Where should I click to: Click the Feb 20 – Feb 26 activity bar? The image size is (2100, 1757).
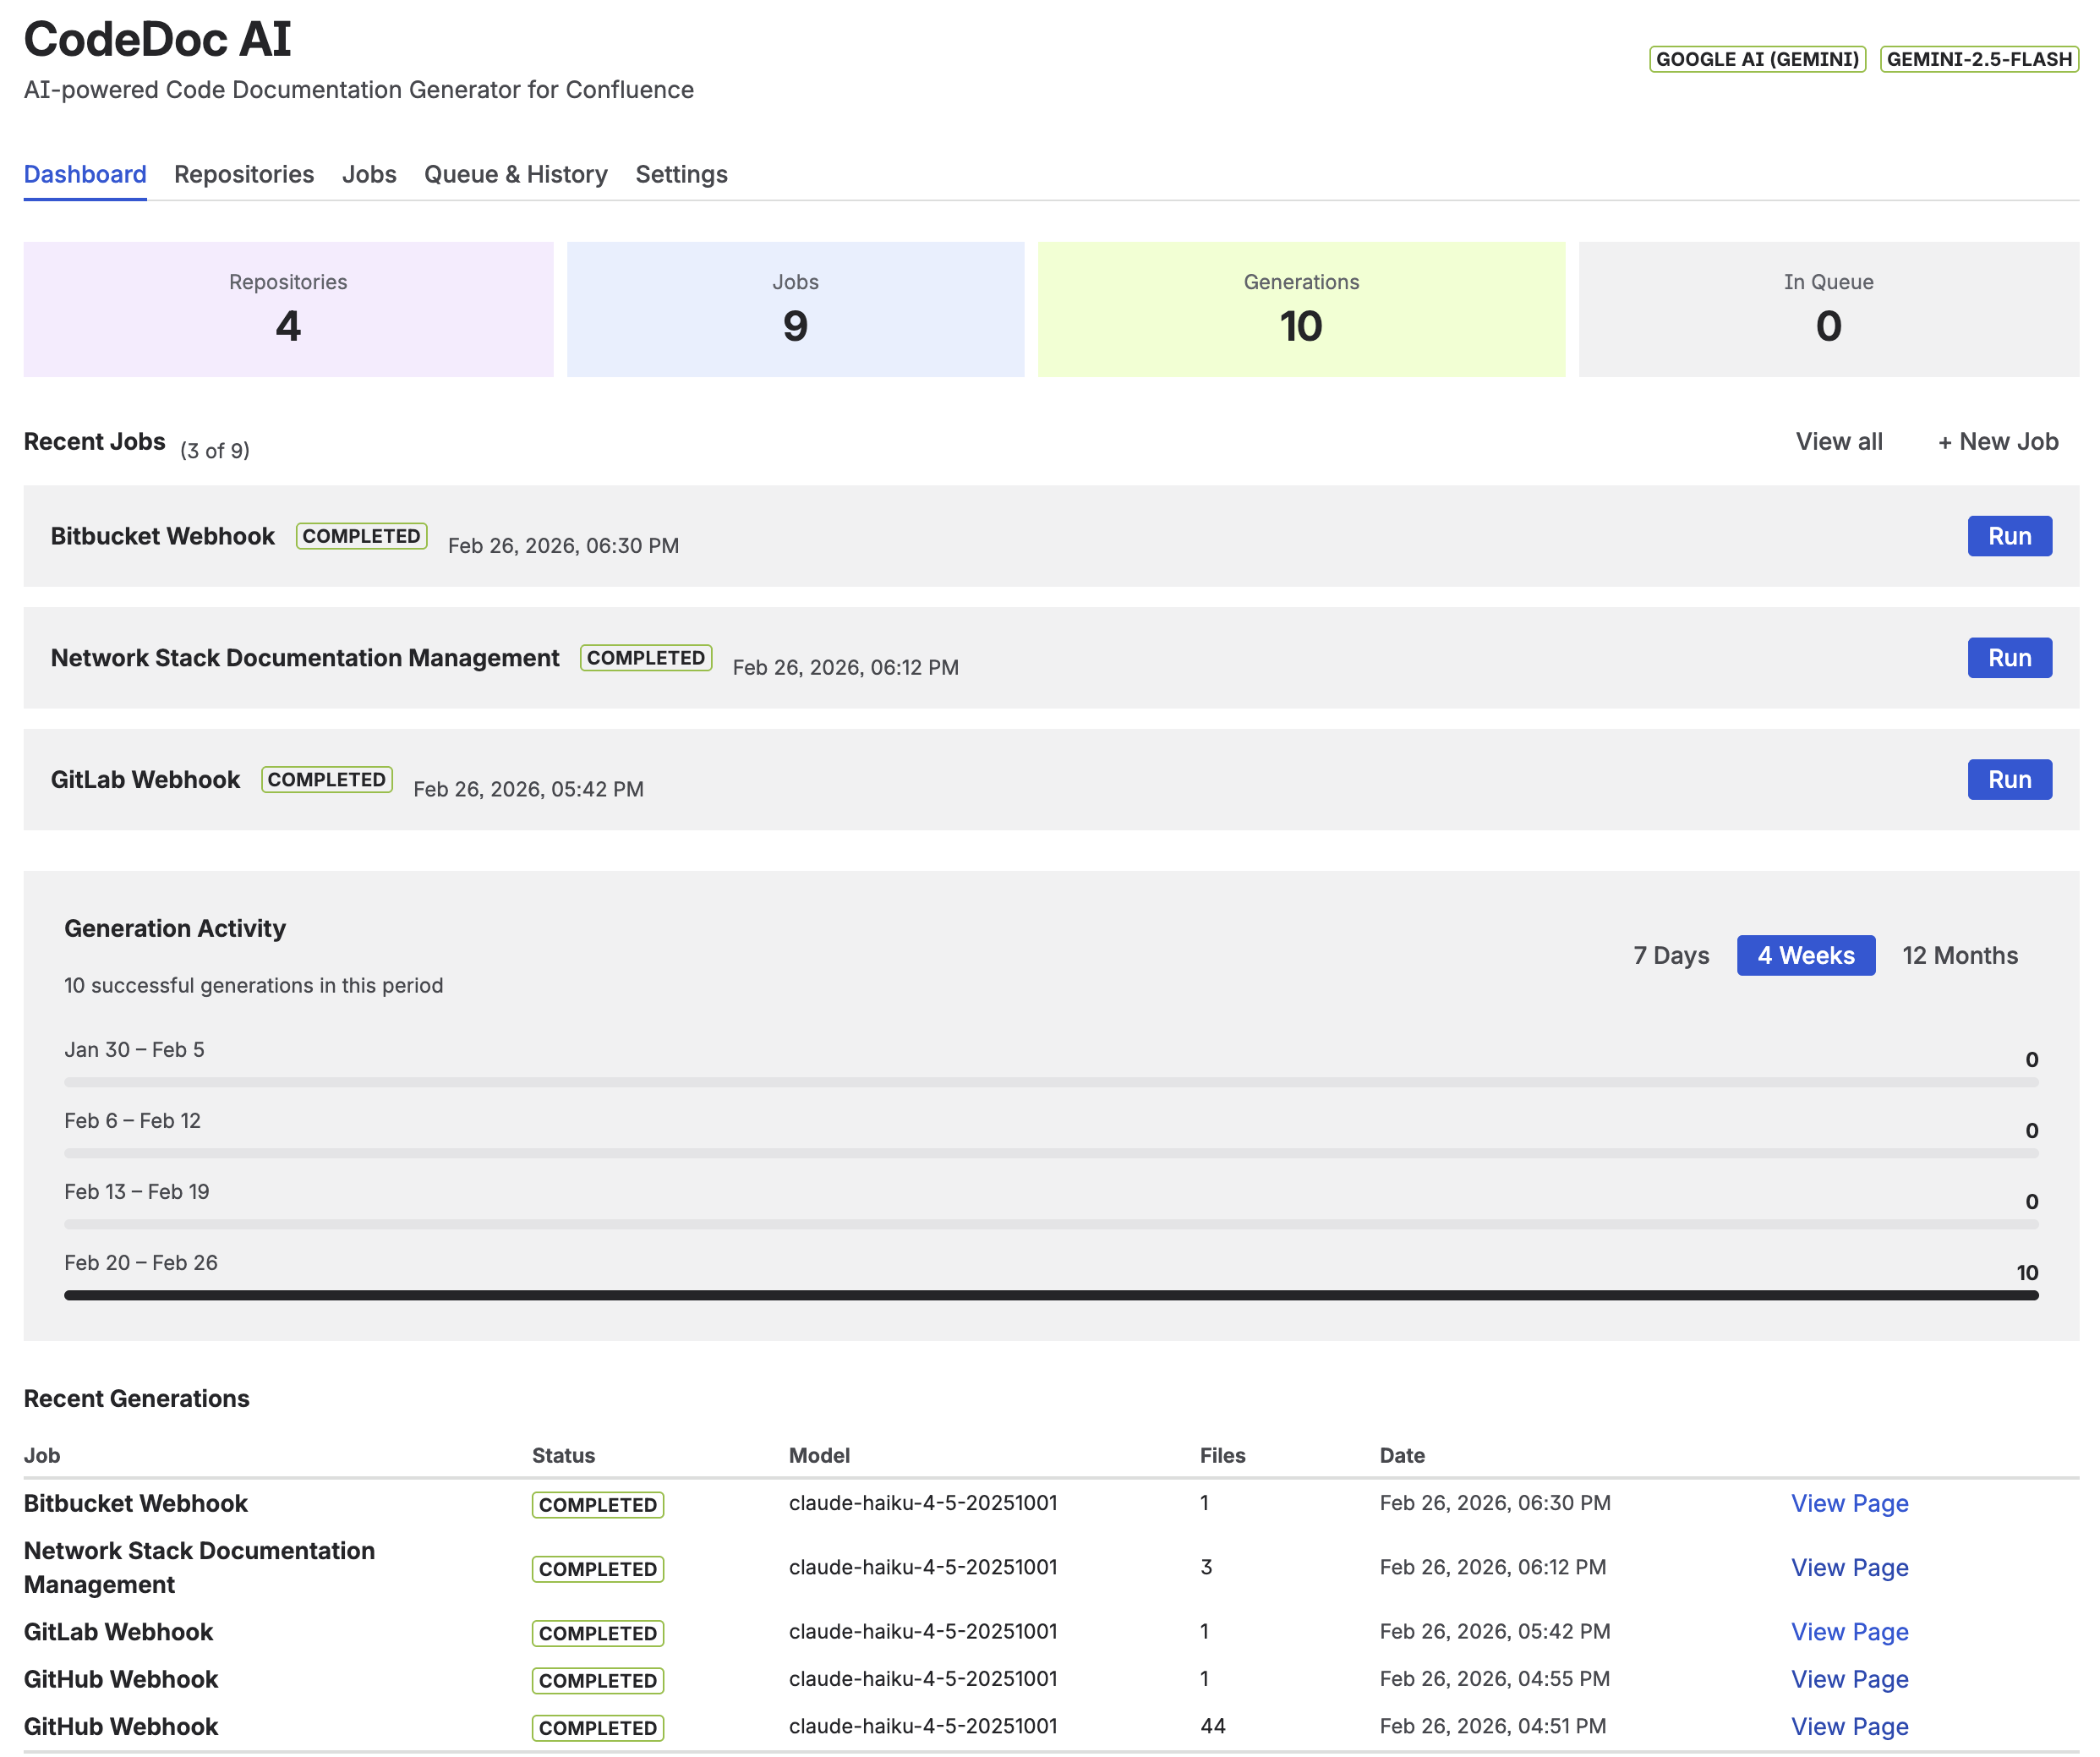1048,1294
